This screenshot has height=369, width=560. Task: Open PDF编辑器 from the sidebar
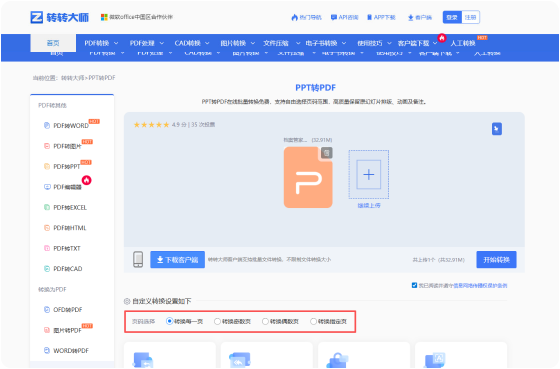(67, 187)
